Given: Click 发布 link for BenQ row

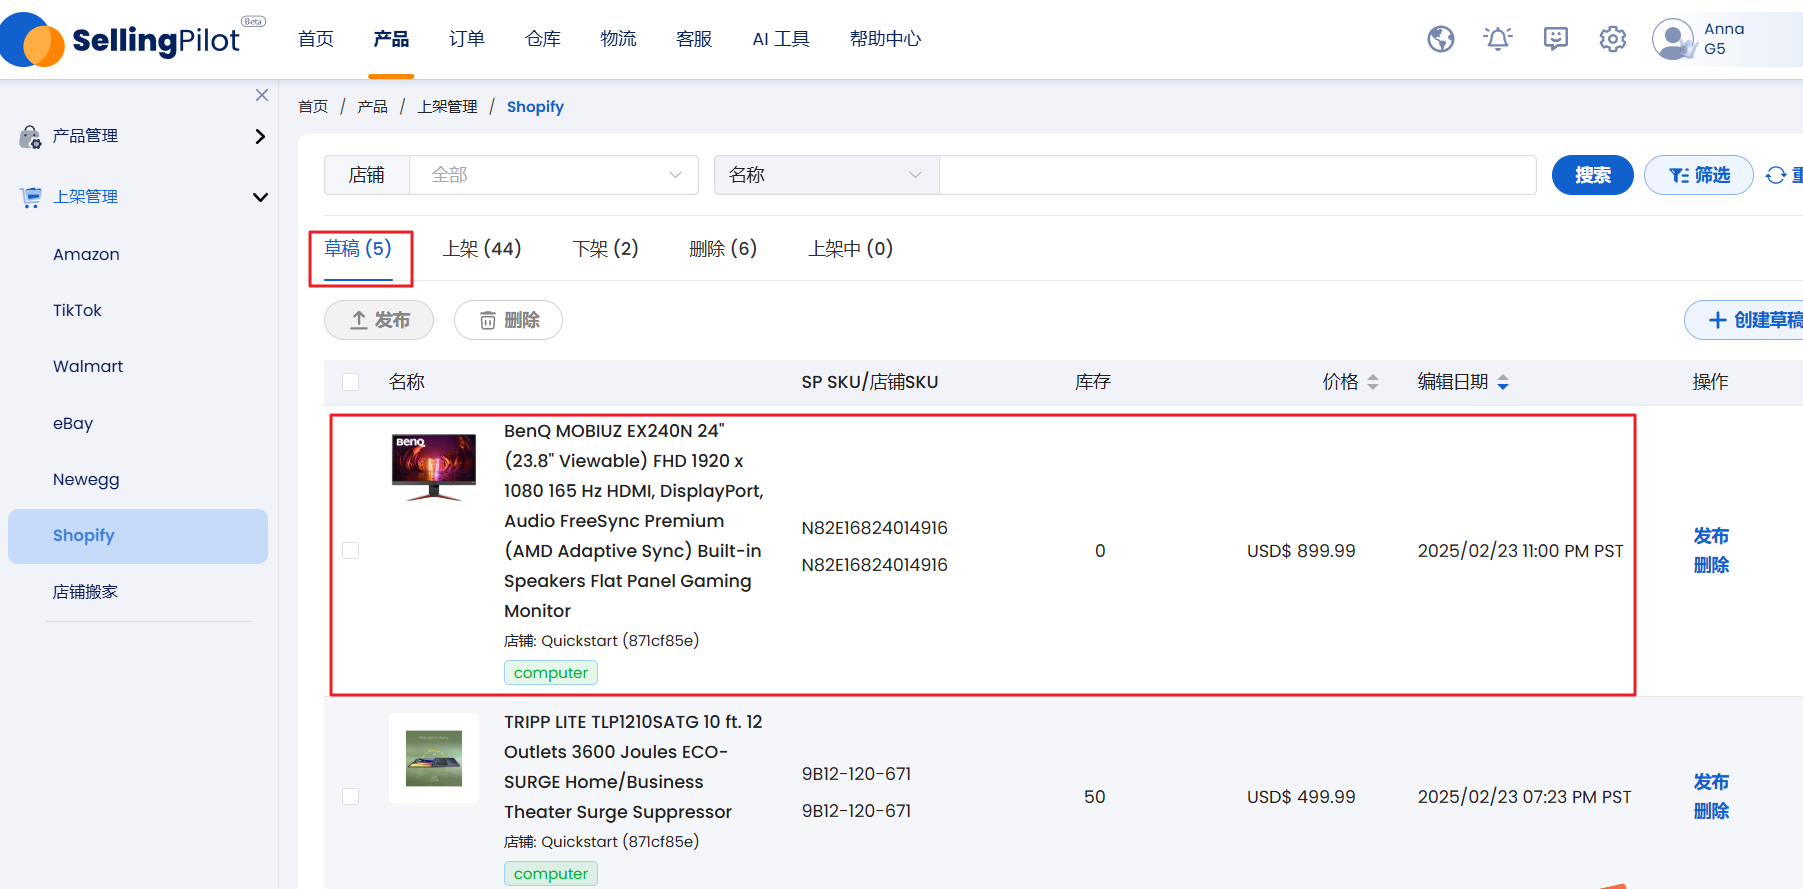Looking at the screenshot, I should click(1711, 536).
